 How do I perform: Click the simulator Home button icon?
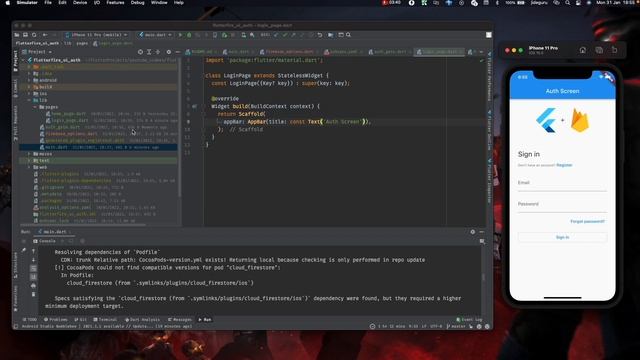click(x=582, y=50)
